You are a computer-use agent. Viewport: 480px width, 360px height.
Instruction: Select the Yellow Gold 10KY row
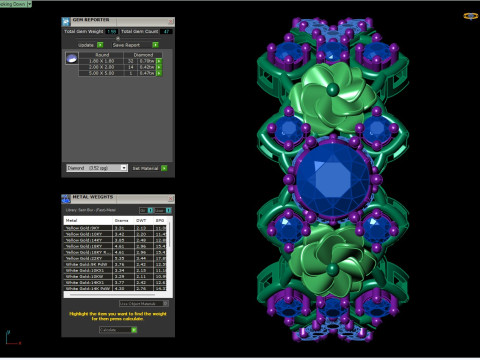click(x=115, y=234)
